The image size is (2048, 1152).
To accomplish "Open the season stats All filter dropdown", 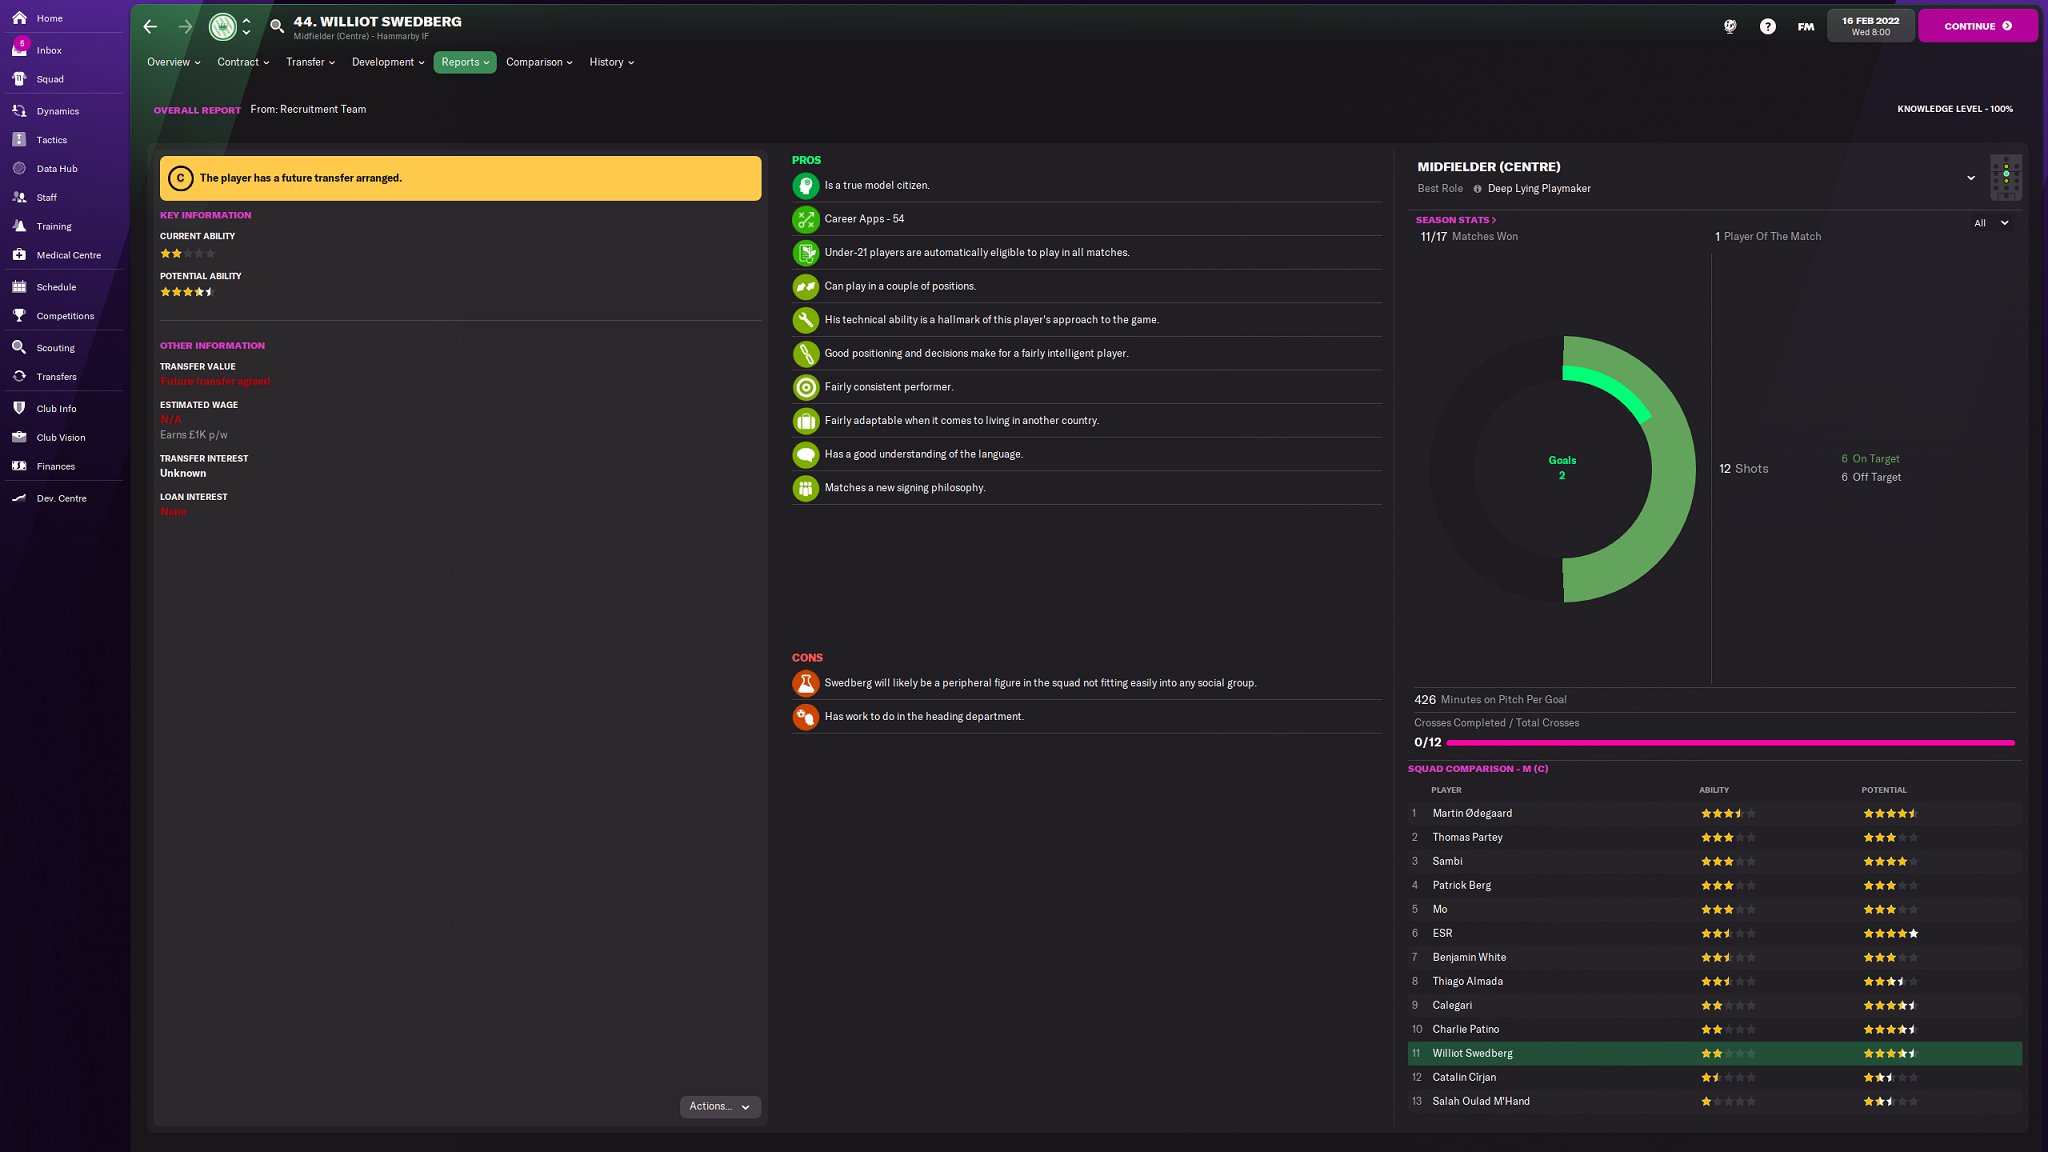I will 1991,223.
